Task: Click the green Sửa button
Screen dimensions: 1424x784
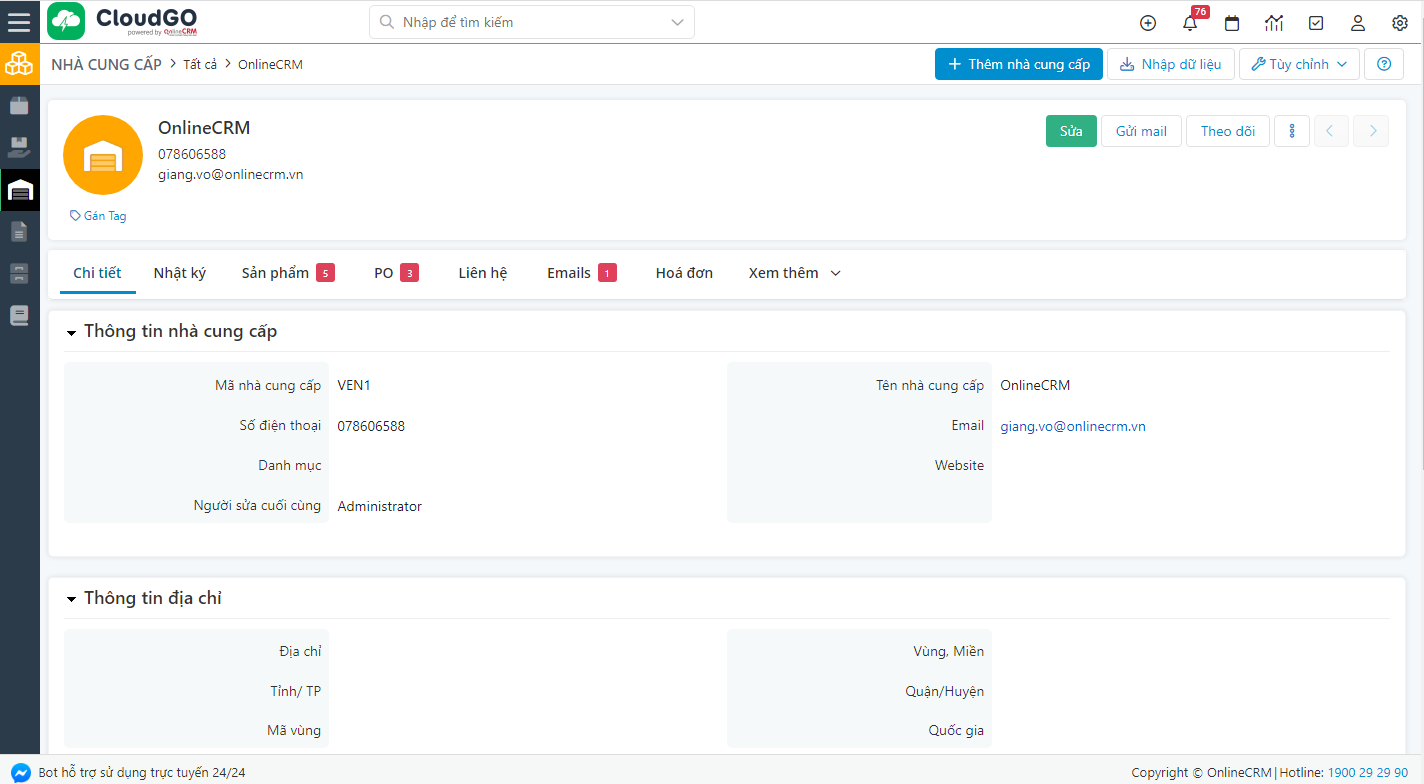Action: click(x=1071, y=130)
